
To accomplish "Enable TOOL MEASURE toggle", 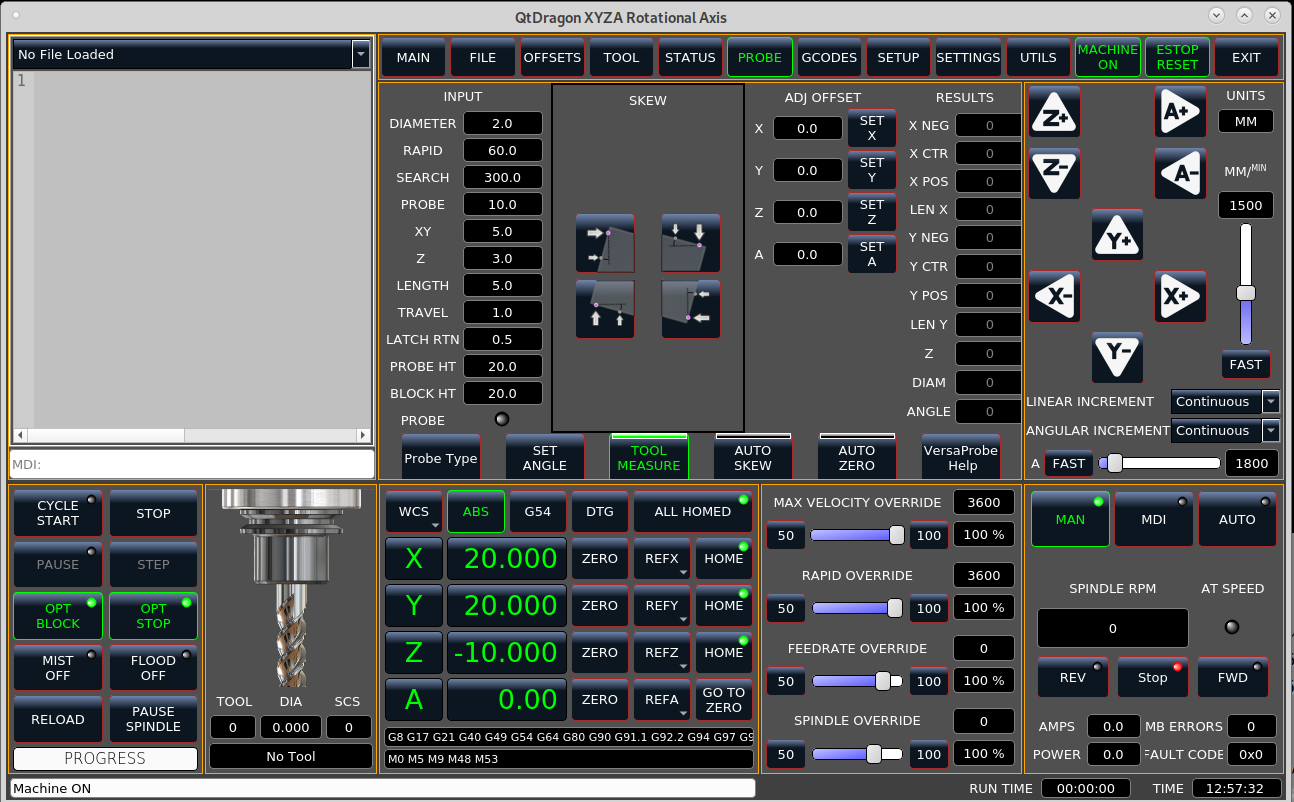I will [649, 457].
